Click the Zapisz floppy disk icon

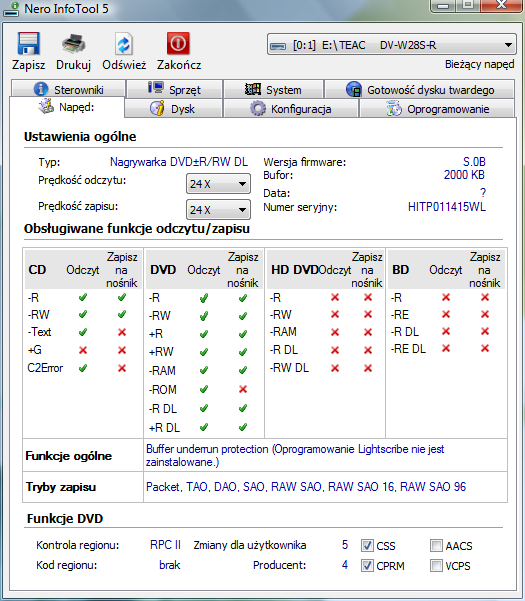click(28, 44)
